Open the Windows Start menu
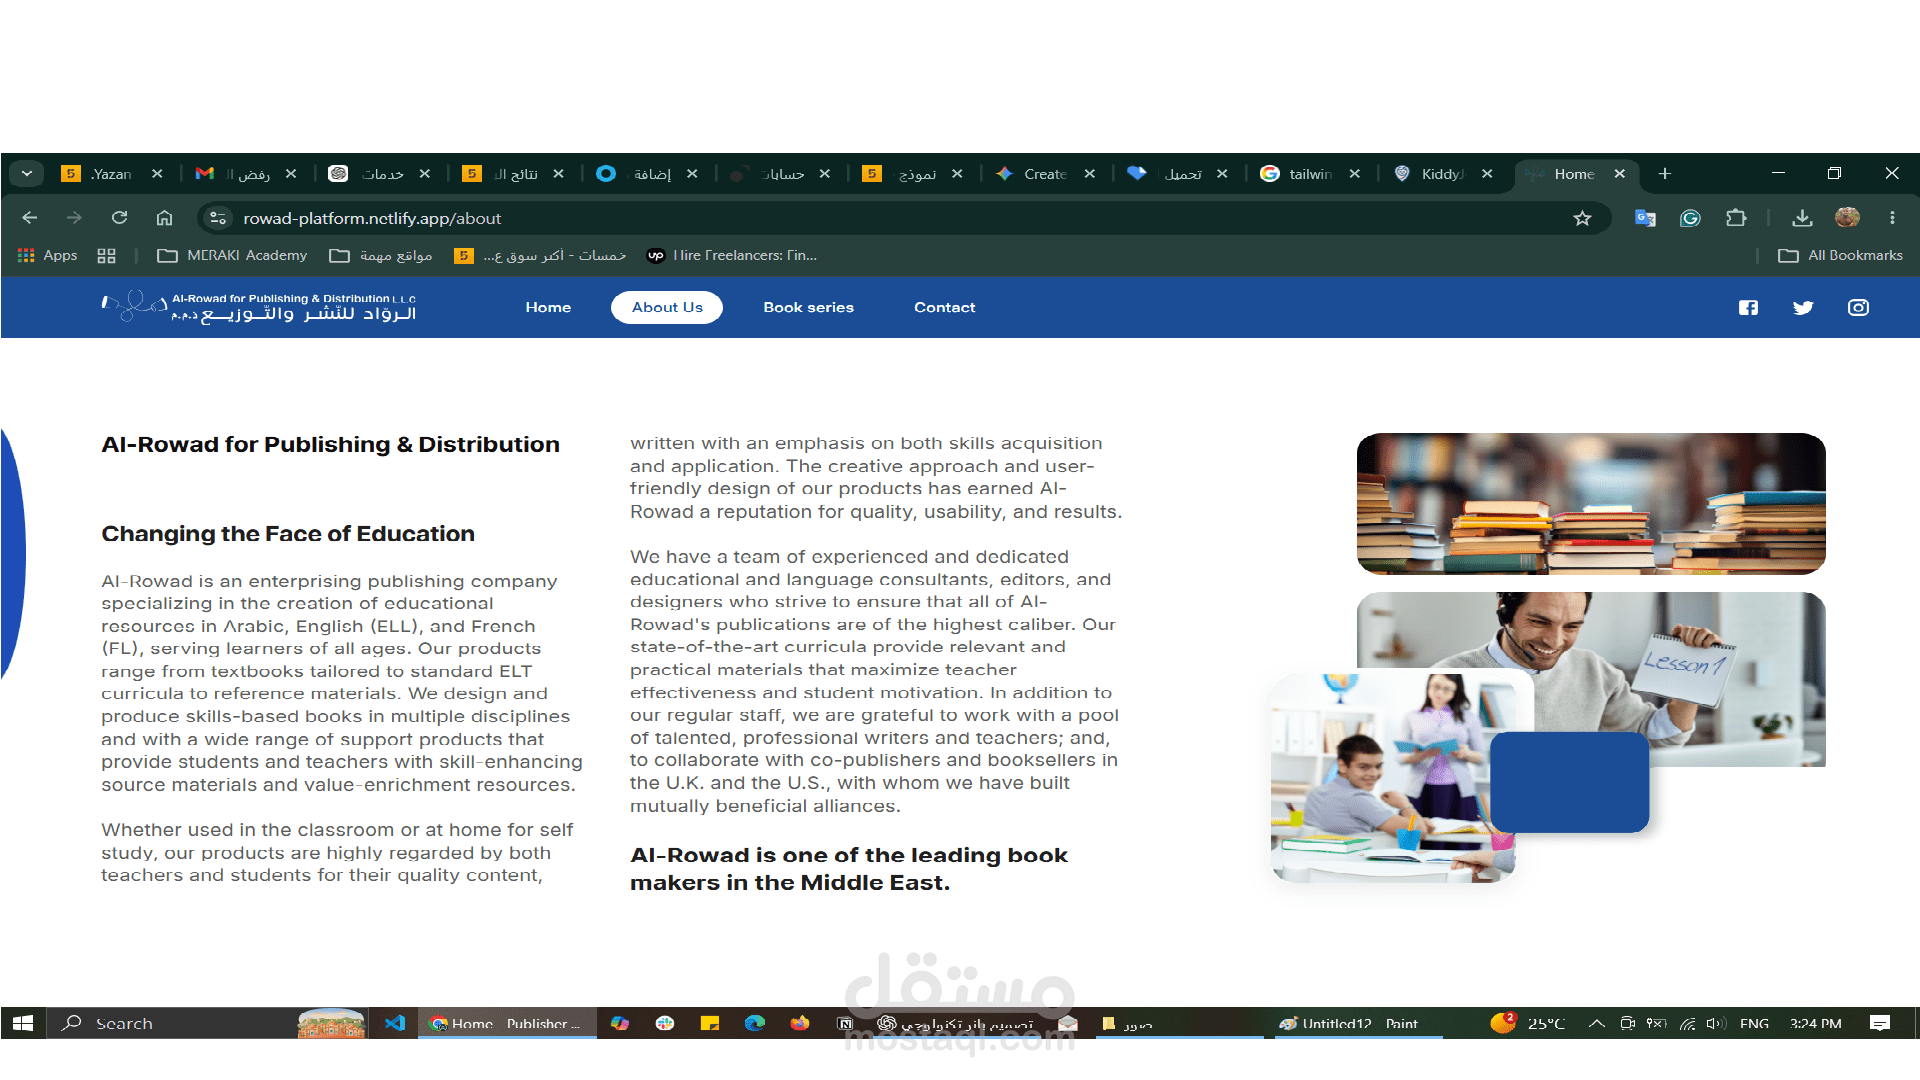 tap(23, 1023)
